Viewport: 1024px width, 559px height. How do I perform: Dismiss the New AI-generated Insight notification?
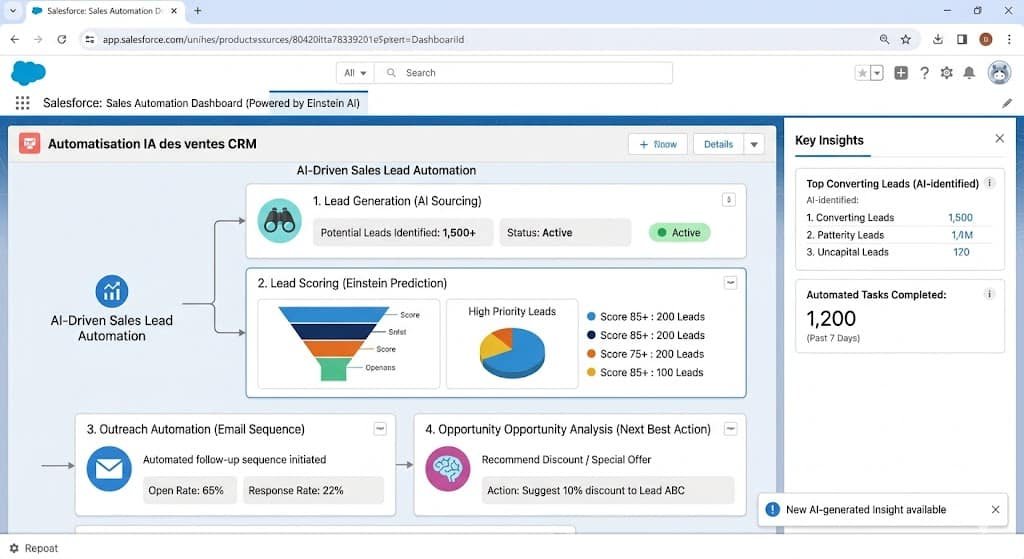pos(995,509)
